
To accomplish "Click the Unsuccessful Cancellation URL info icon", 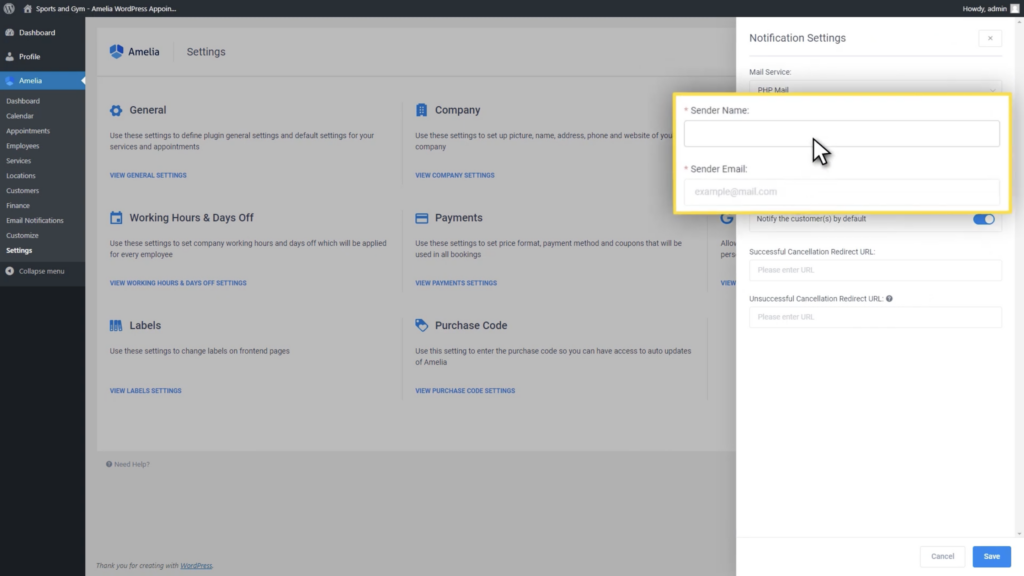I will coord(889,298).
